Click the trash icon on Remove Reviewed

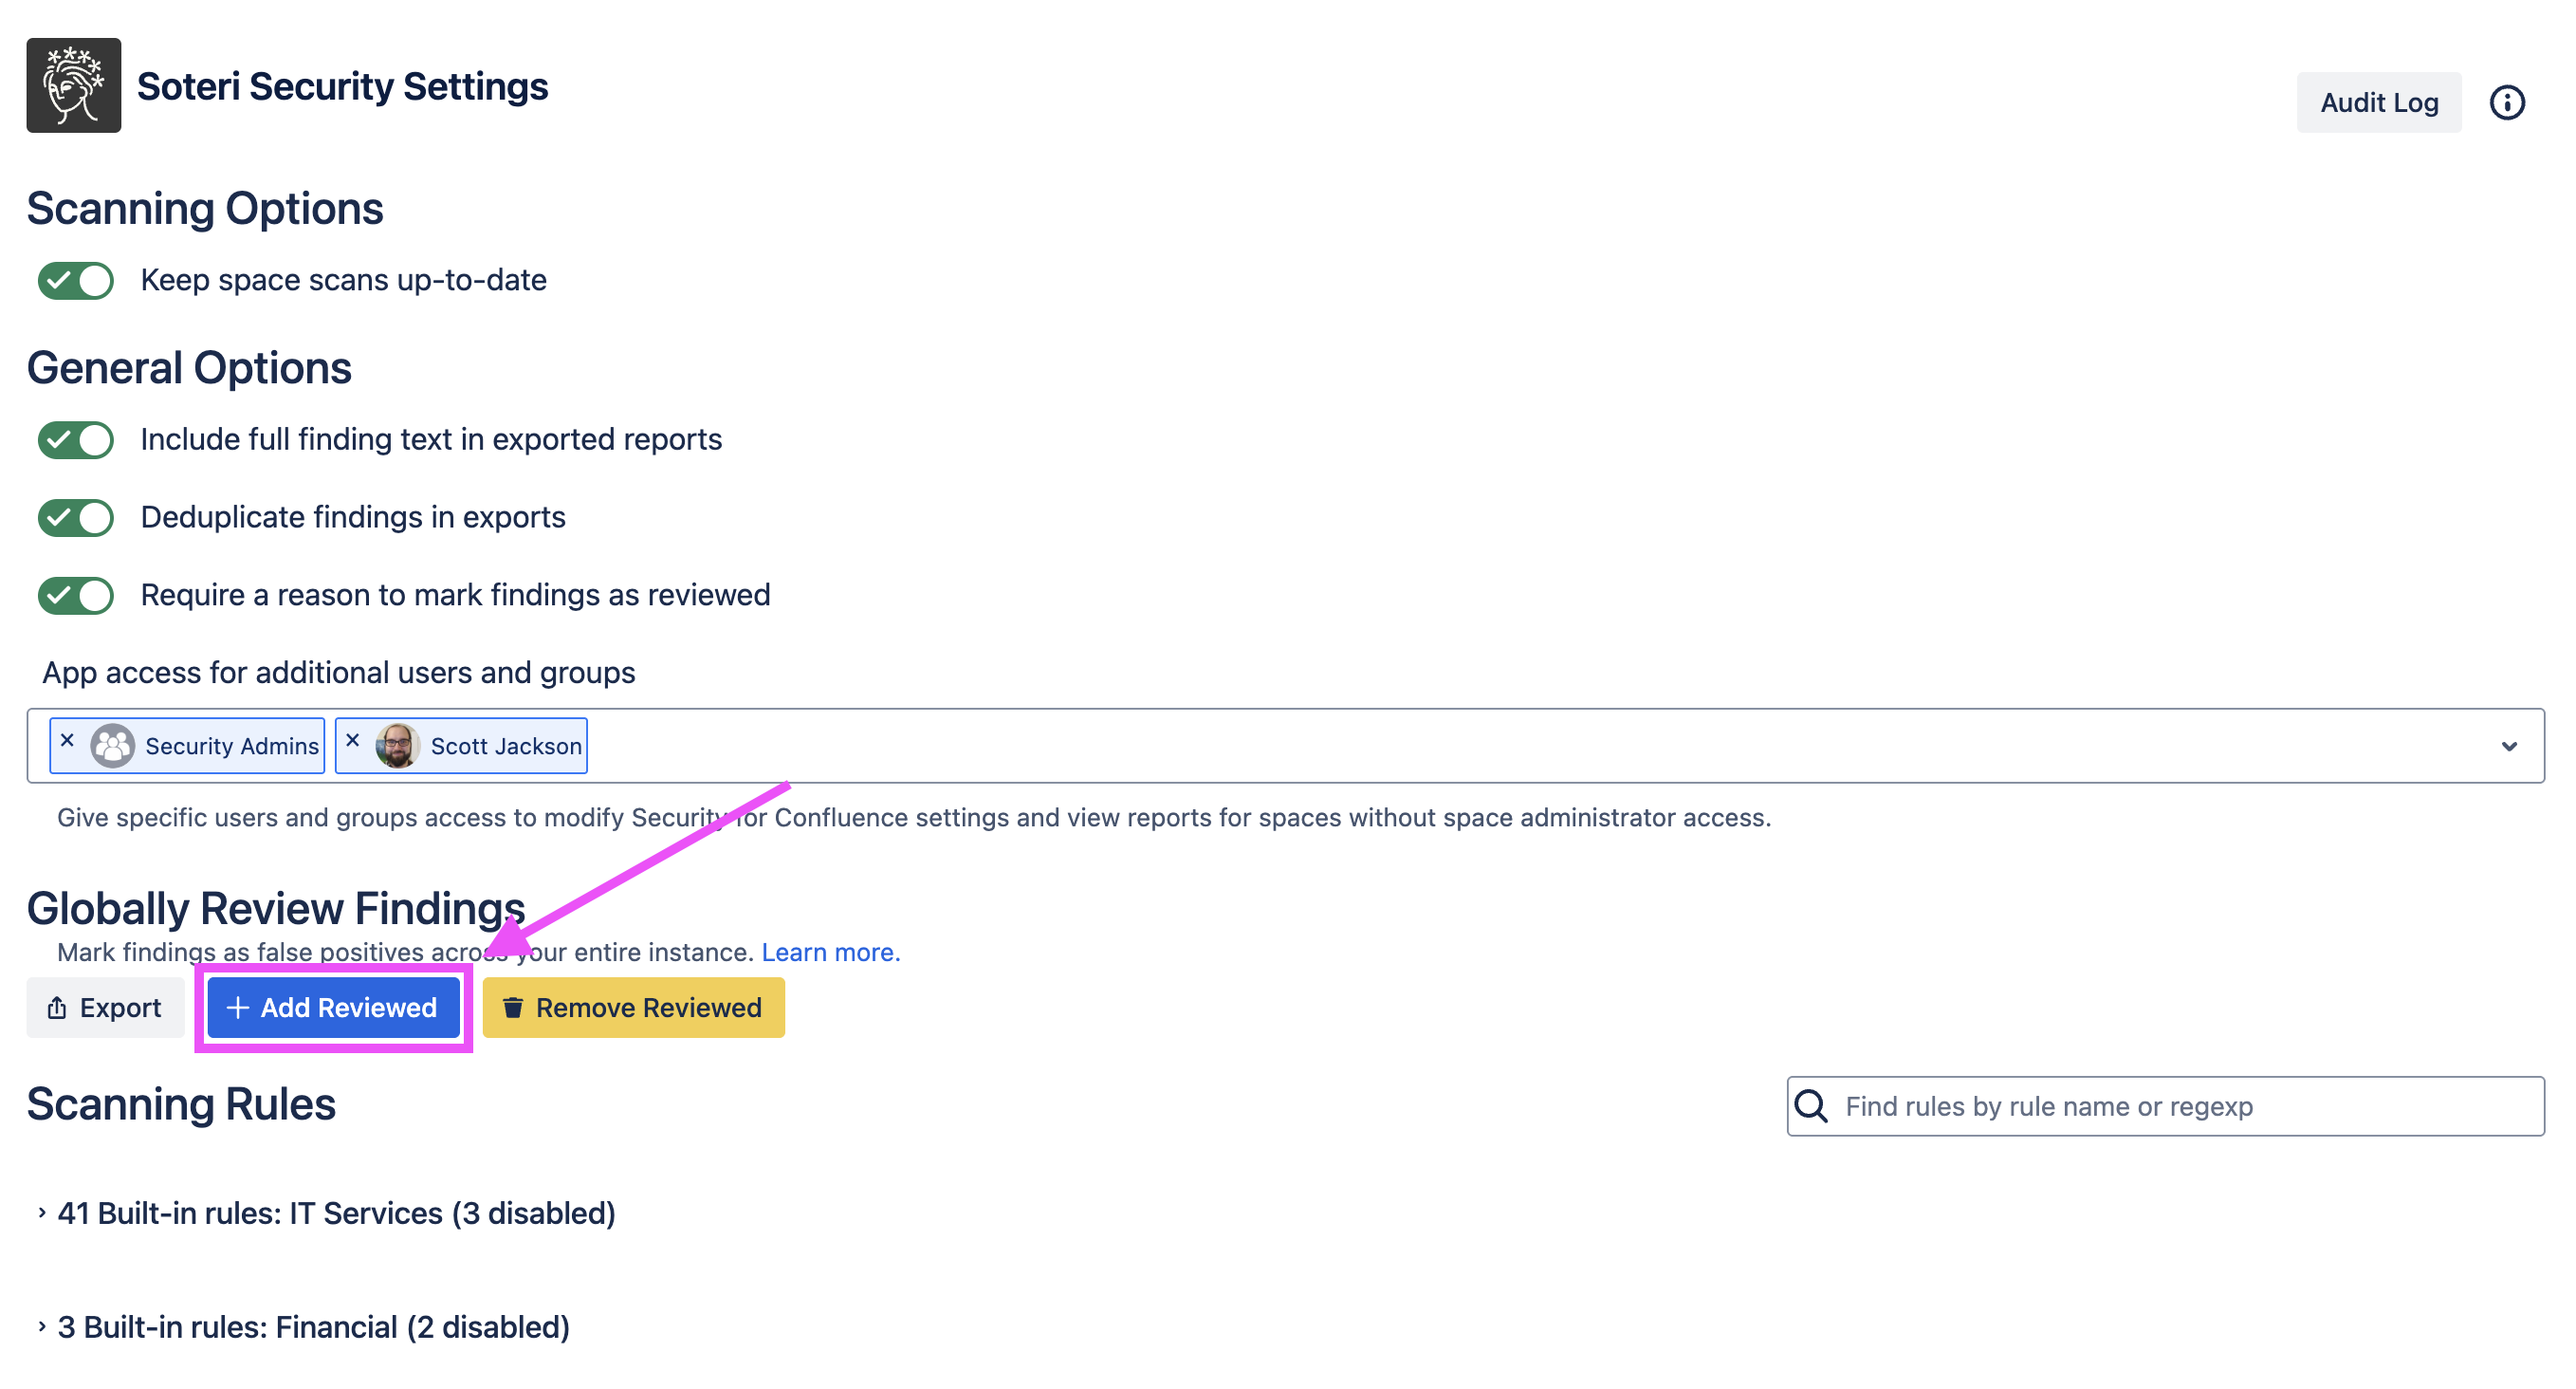513,1008
